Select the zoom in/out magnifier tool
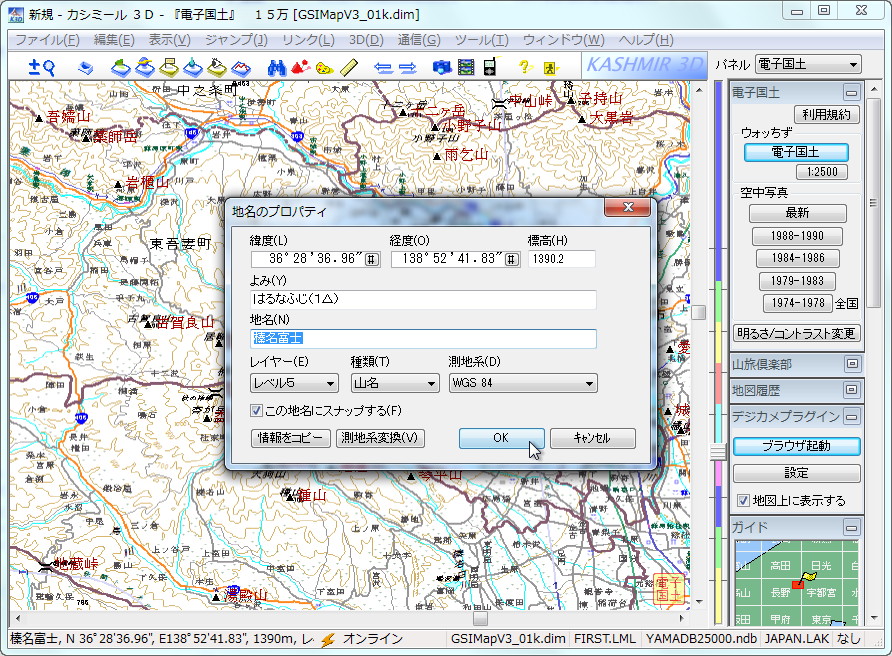 (x=41, y=68)
